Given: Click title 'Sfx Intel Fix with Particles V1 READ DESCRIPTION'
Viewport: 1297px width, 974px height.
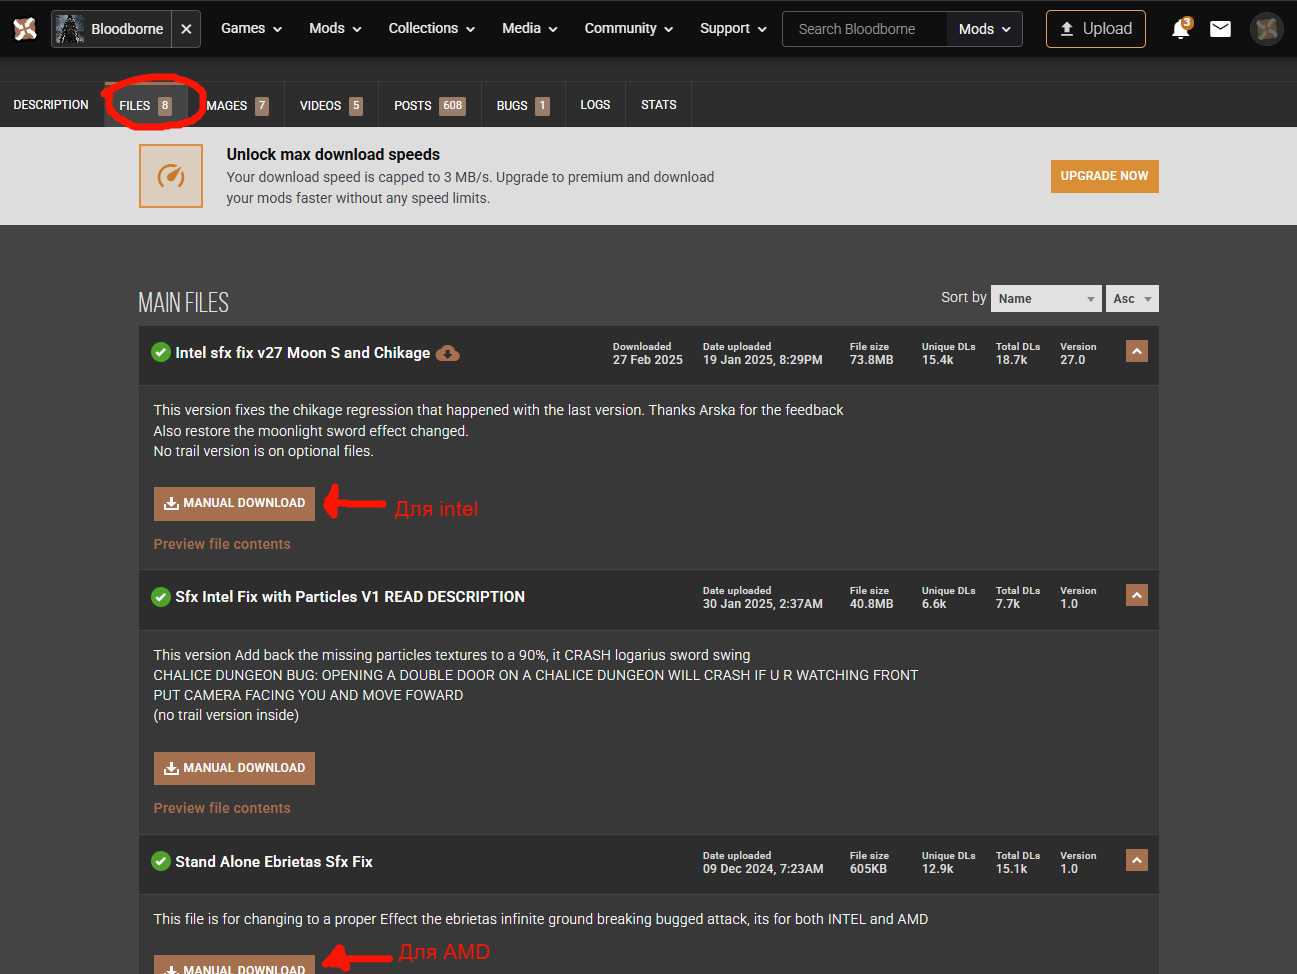Looking at the screenshot, I should [350, 597].
